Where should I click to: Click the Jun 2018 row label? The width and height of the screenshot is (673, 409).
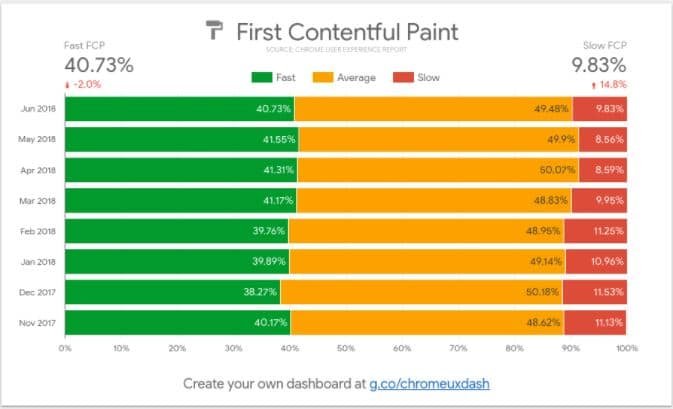click(x=40, y=109)
